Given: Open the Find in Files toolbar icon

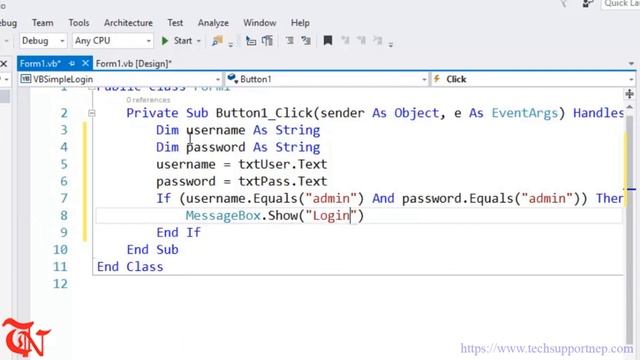Looking at the screenshot, I should click(x=218, y=40).
